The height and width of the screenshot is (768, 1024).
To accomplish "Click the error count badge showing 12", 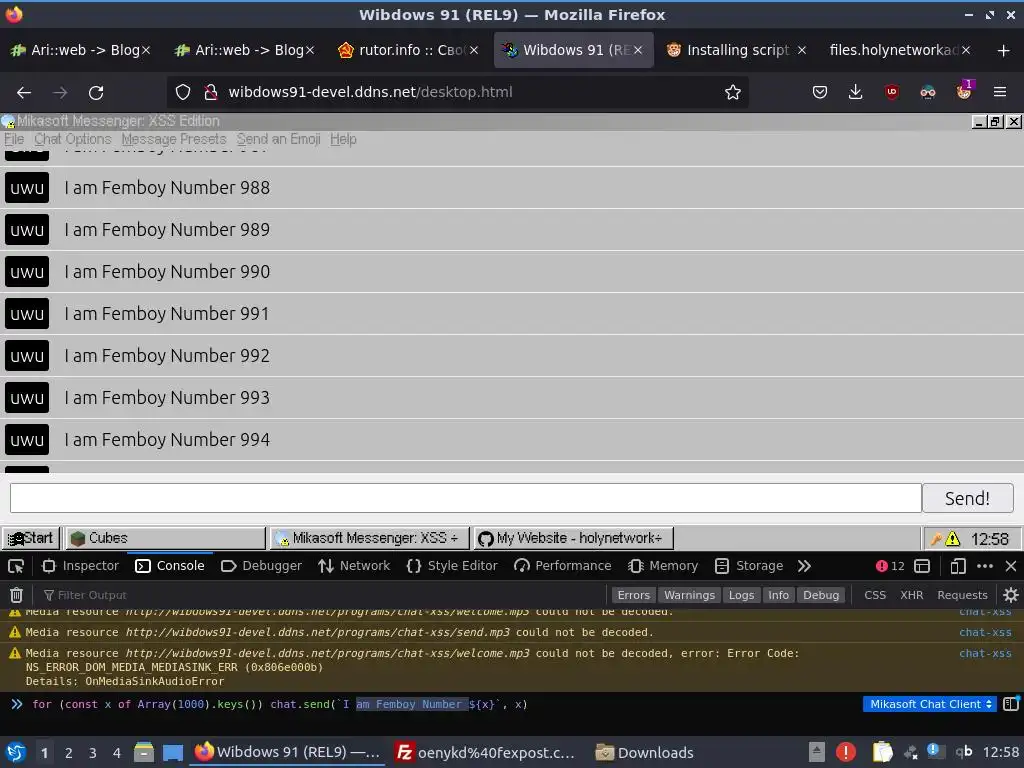I will (x=890, y=566).
